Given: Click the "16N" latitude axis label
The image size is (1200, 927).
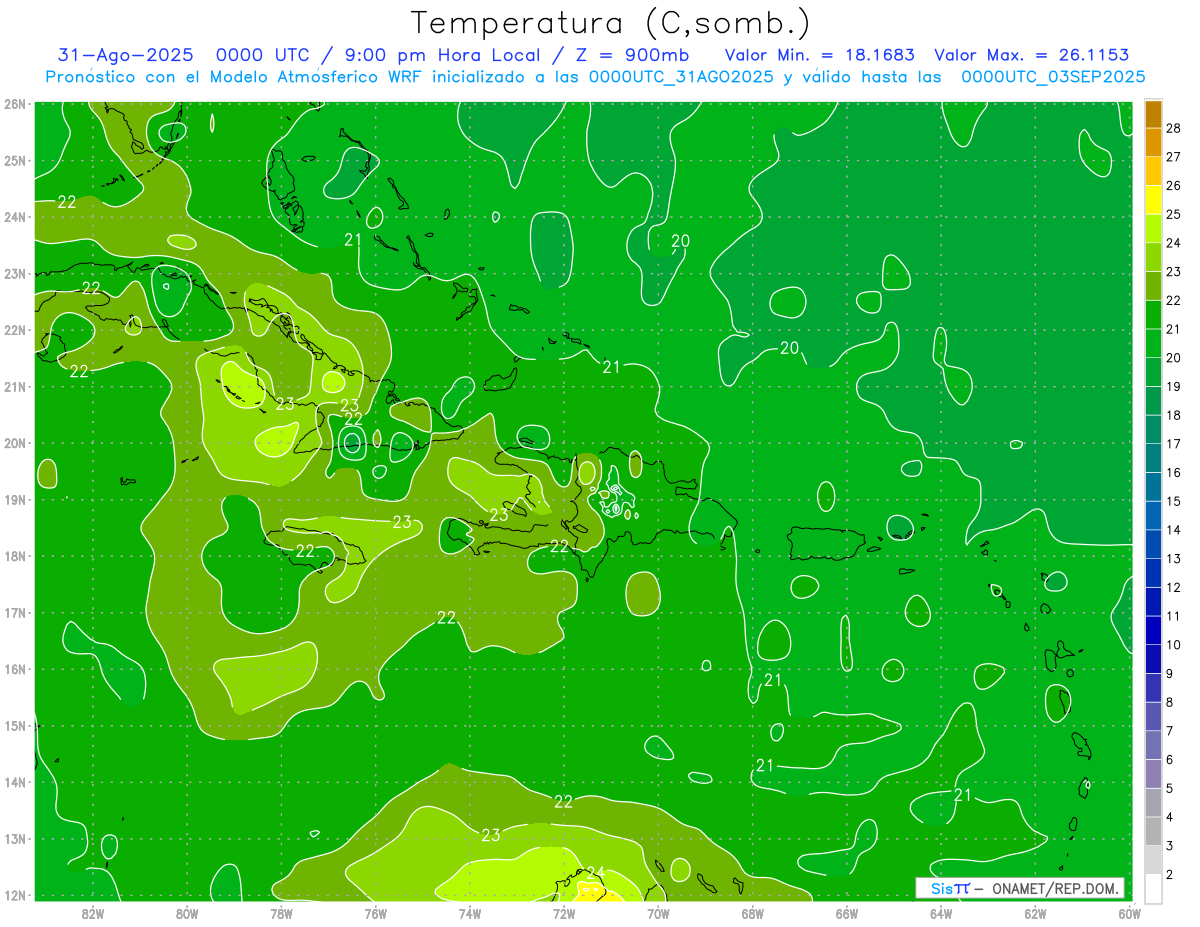Looking at the screenshot, I should tap(15, 669).
